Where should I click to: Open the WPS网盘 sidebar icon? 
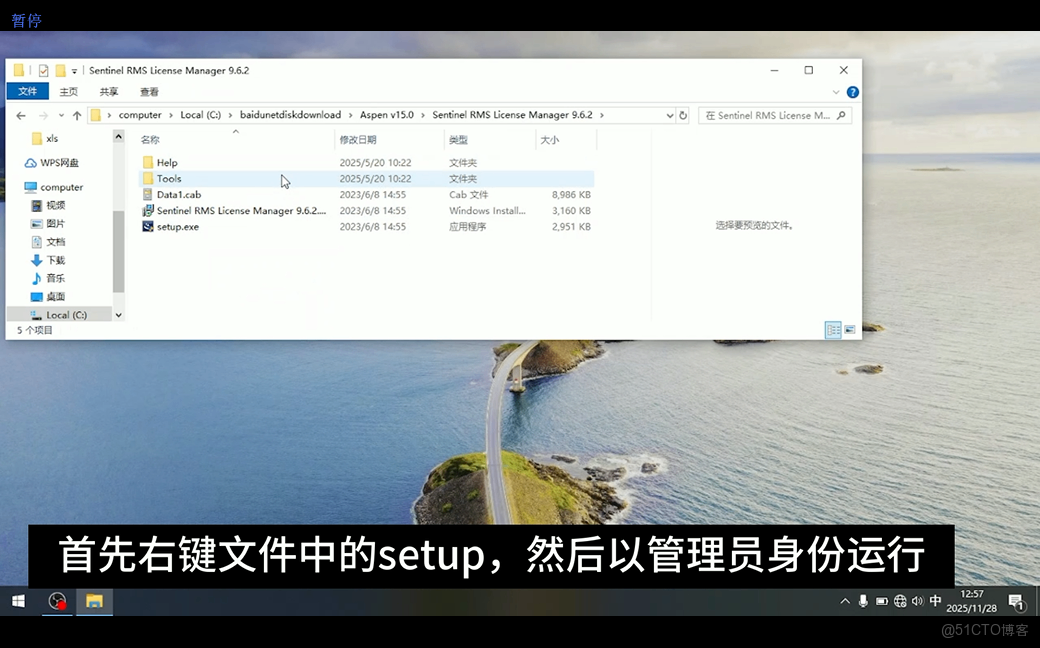28,163
